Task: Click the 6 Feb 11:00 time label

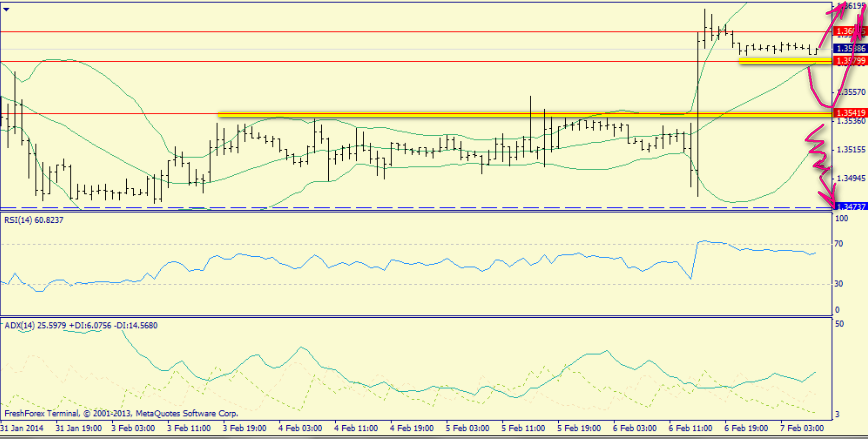Action: [x=691, y=428]
